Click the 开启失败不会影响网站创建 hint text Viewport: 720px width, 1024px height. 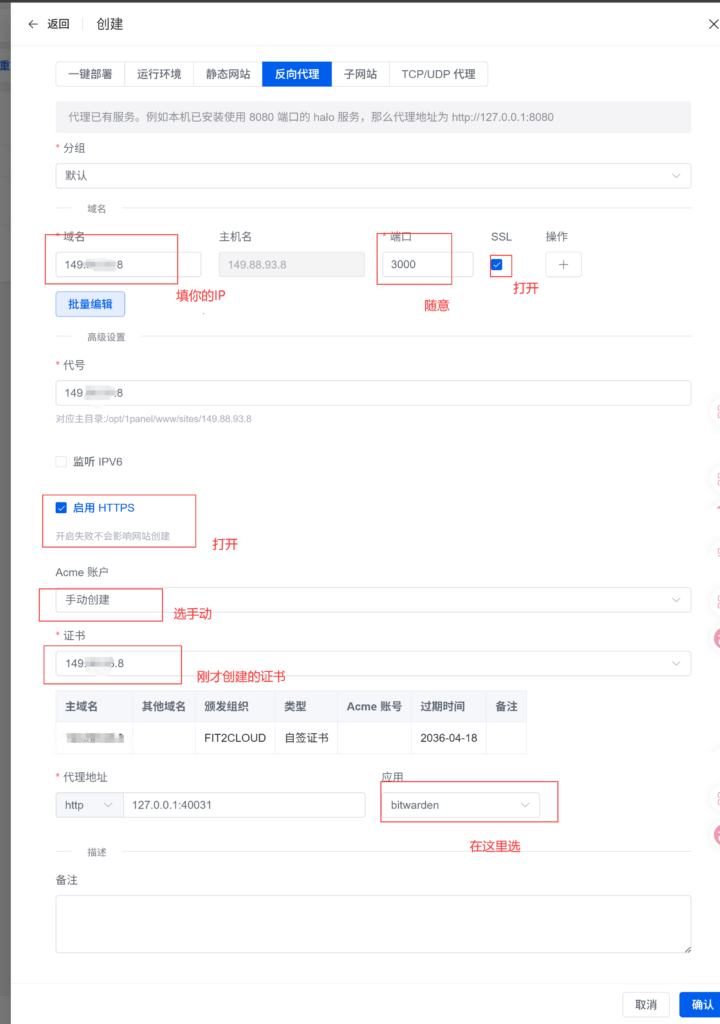click(x=112, y=536)
